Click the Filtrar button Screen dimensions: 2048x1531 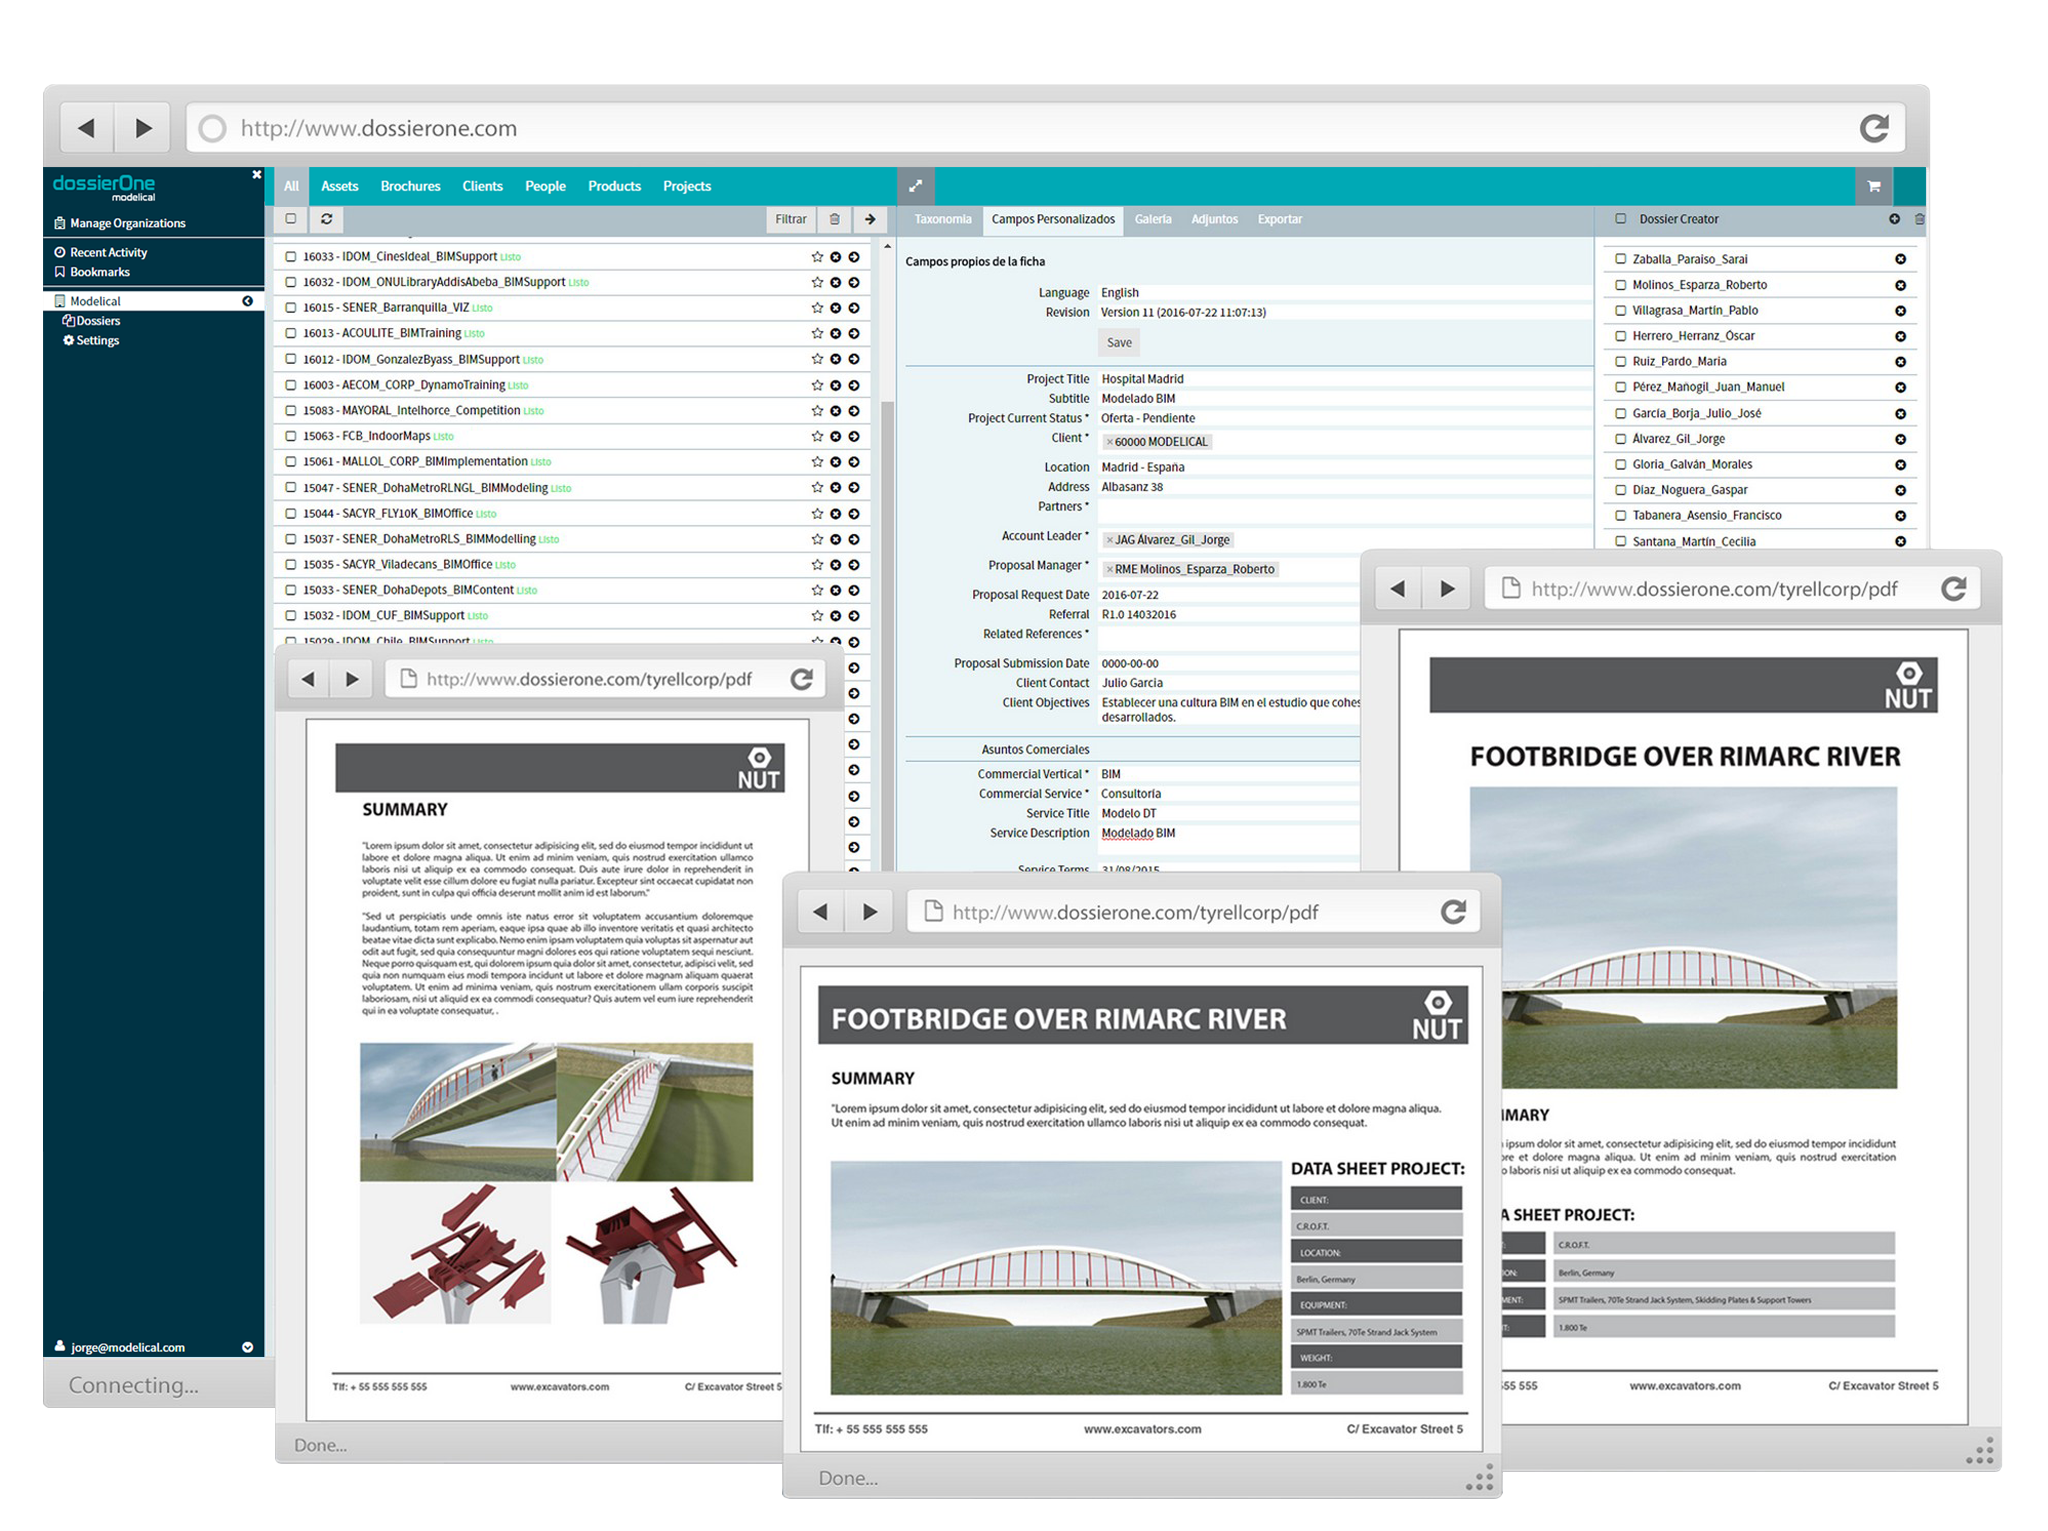point(790,219)
